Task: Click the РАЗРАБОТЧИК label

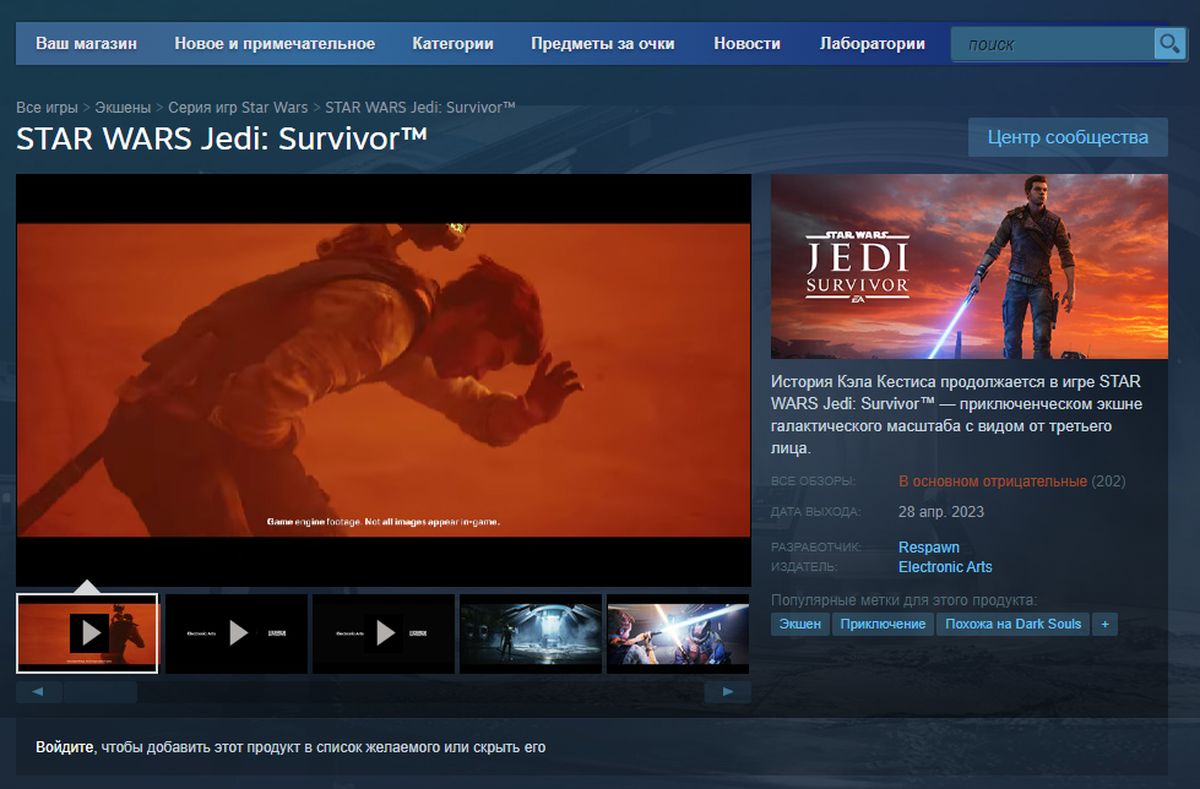Action: coord(817,547)
